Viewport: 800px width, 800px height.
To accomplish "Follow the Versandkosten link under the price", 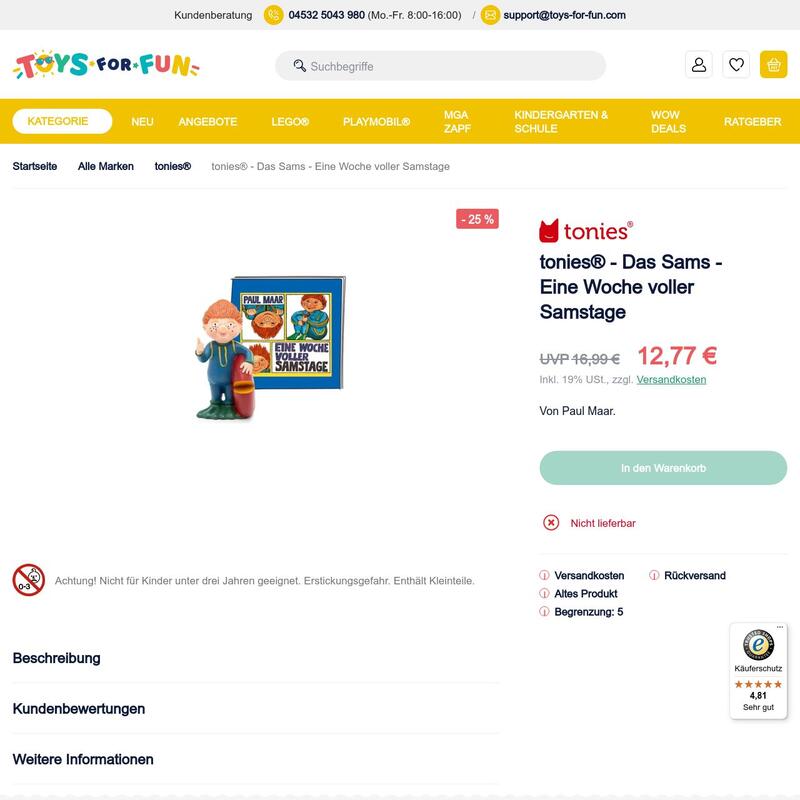I will click(x=671, y=380).
